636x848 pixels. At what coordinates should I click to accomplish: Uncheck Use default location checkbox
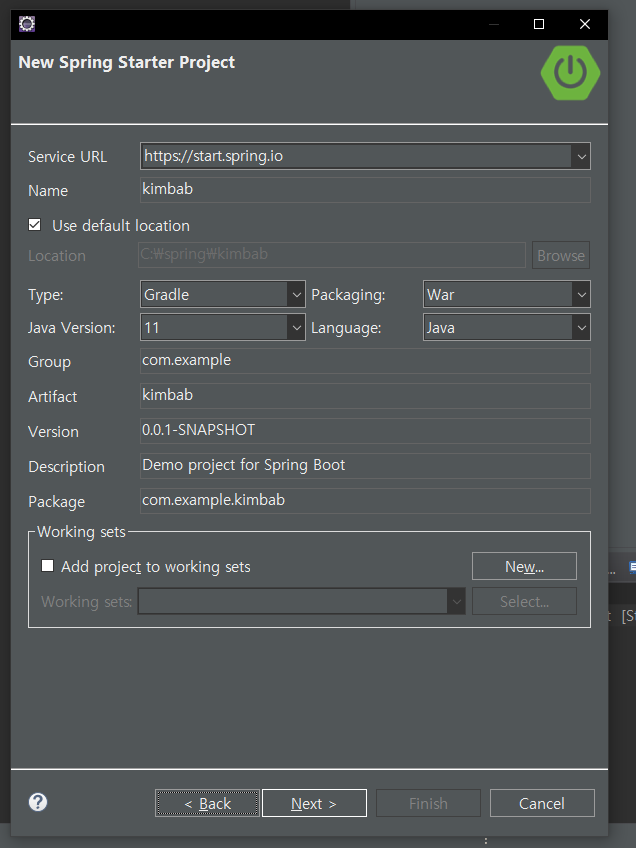35,225
